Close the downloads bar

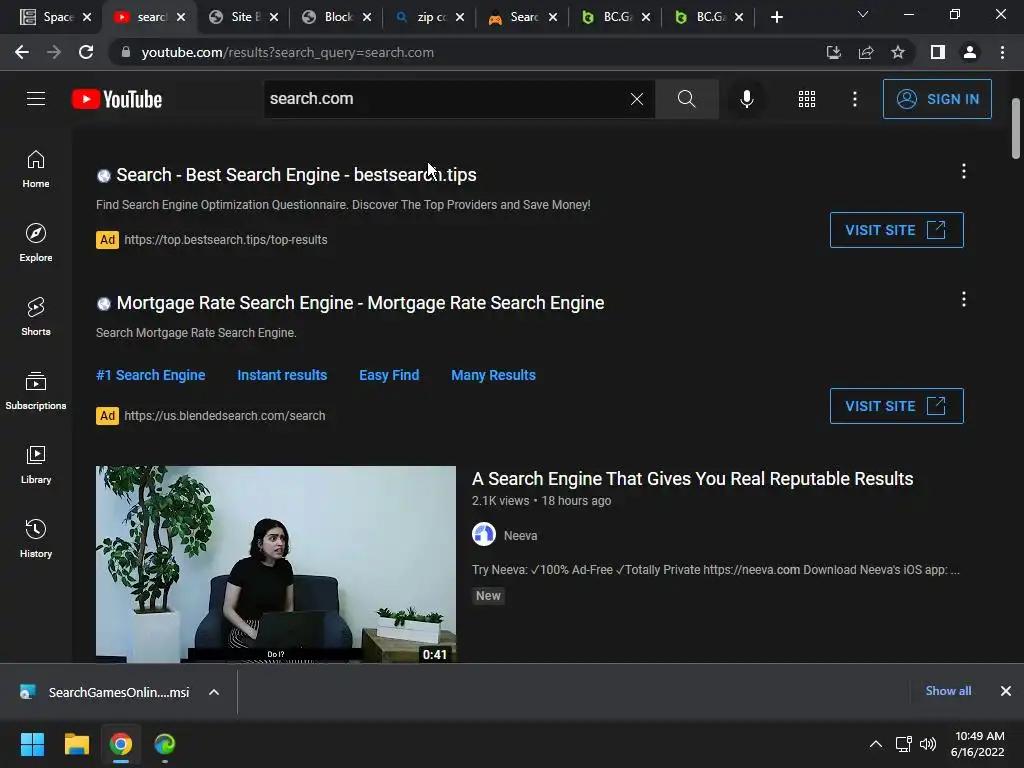1006,691
